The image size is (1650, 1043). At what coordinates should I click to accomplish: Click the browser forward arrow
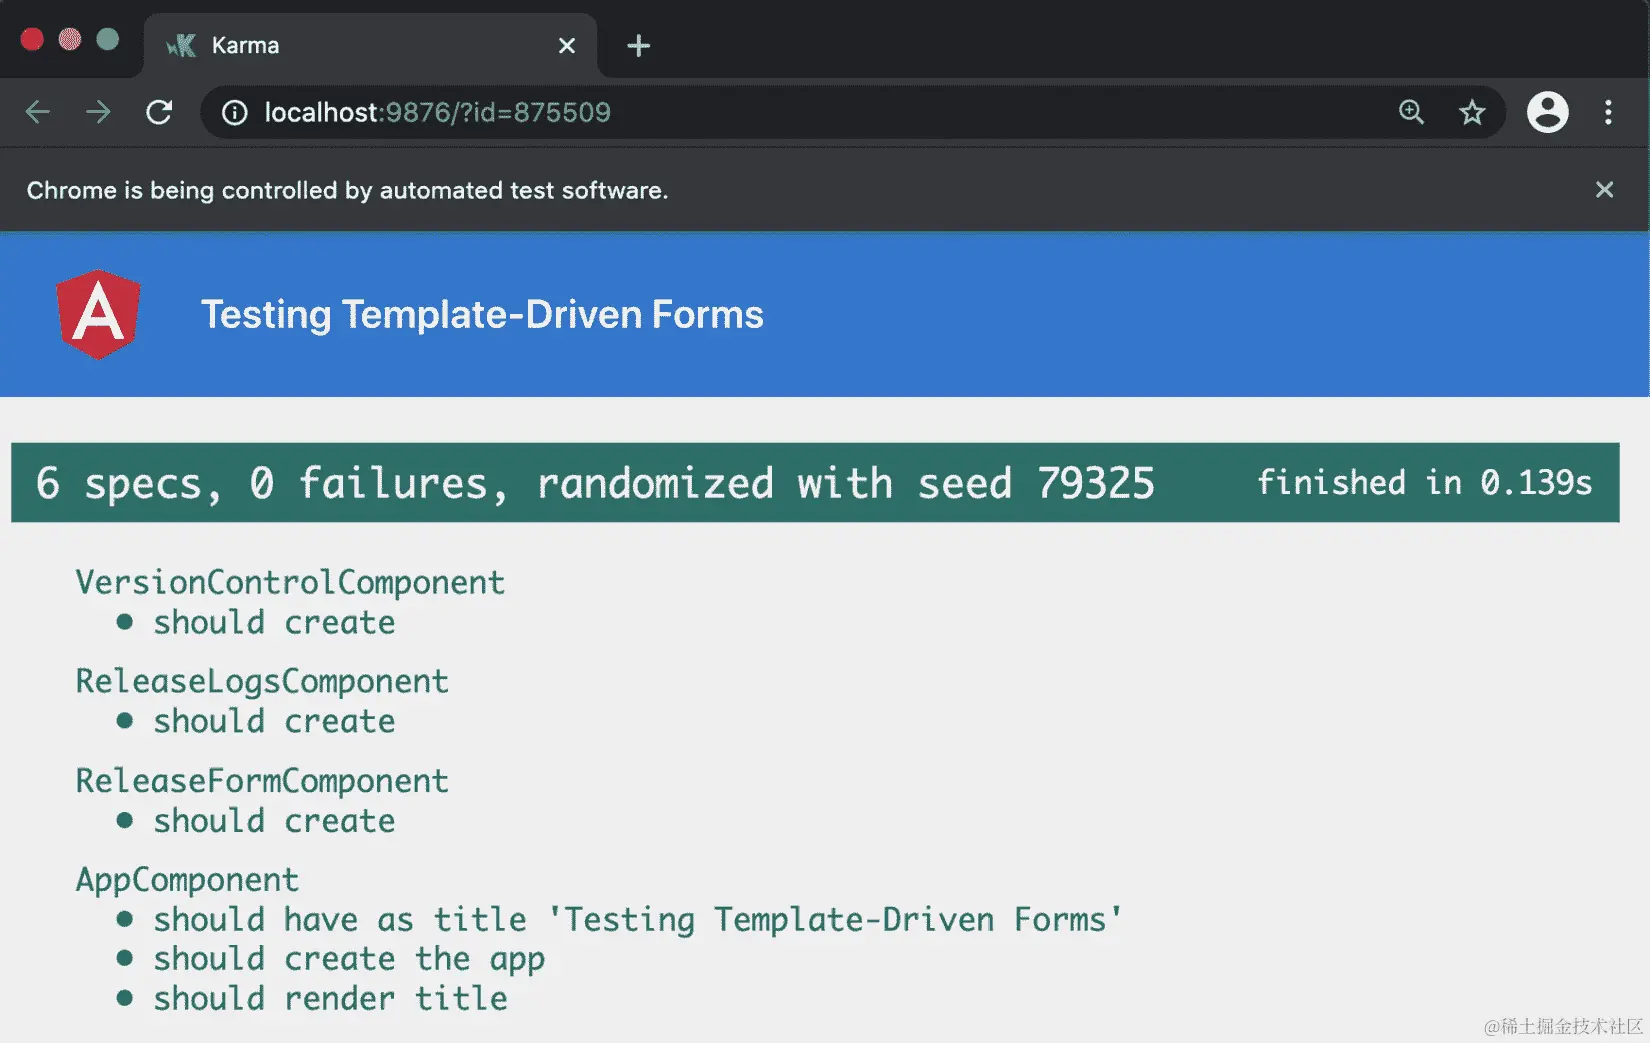point(98,112)
